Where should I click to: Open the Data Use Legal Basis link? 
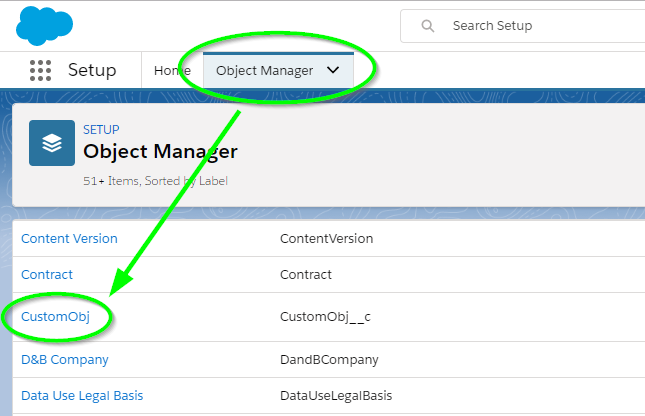(82, 395)
